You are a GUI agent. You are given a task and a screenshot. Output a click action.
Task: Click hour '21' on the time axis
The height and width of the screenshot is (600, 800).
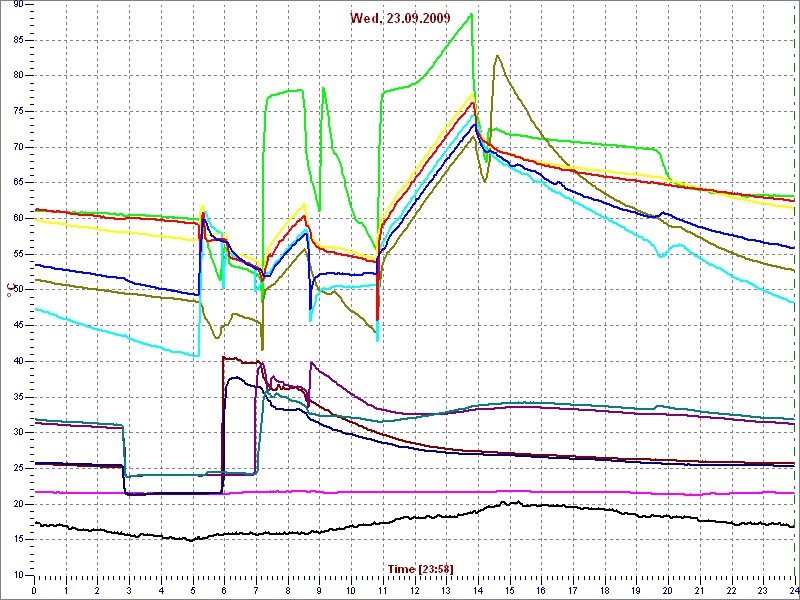pos(698,590)
